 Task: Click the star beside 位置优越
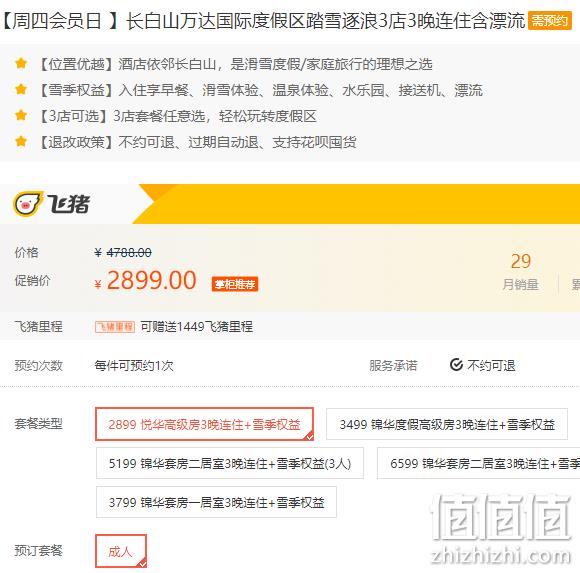[x=21, y=64]
